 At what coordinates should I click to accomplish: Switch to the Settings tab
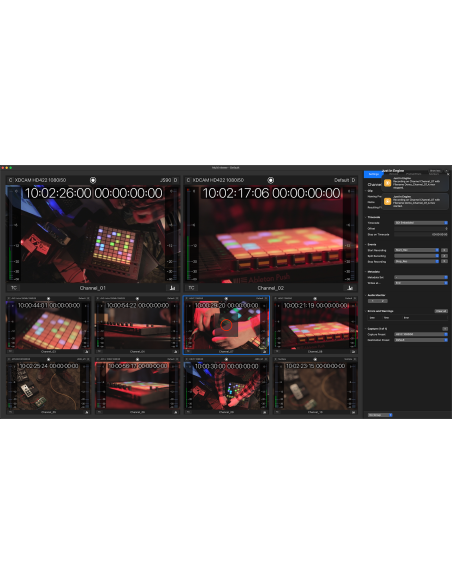click(x=373, y=174)
